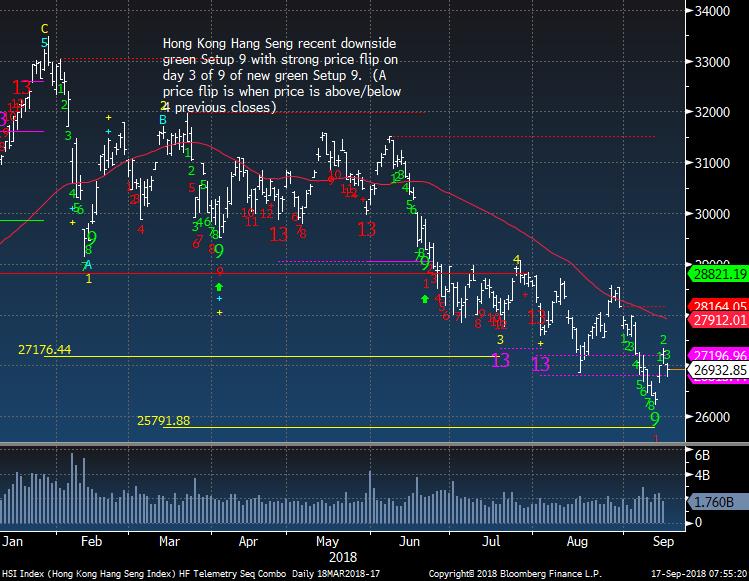
Task: Click the 34000 price axis label
Action: coord(712,11)
